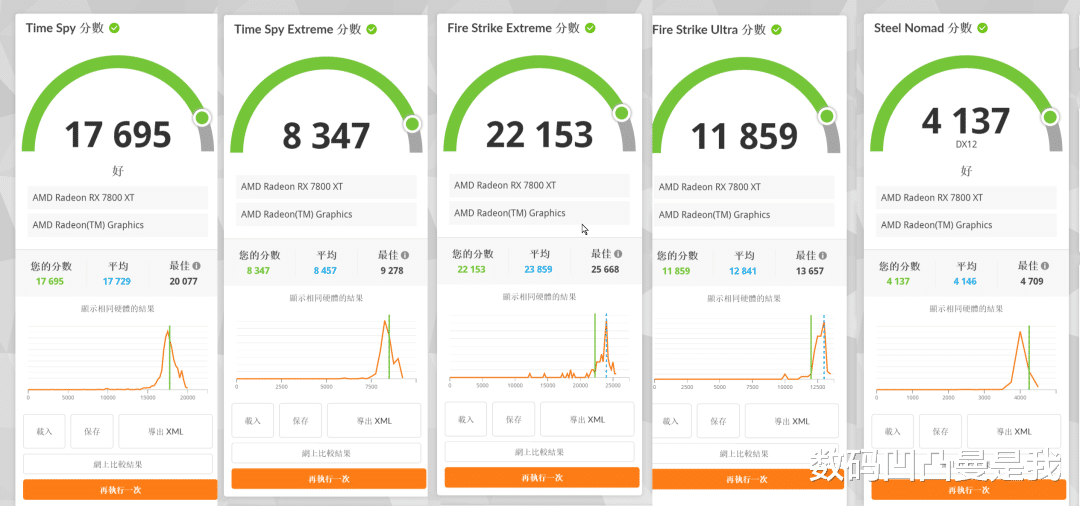Click the Fire Strike Extreme gauge end knob
Screen dimensions: 1080x506
(623, 113)
